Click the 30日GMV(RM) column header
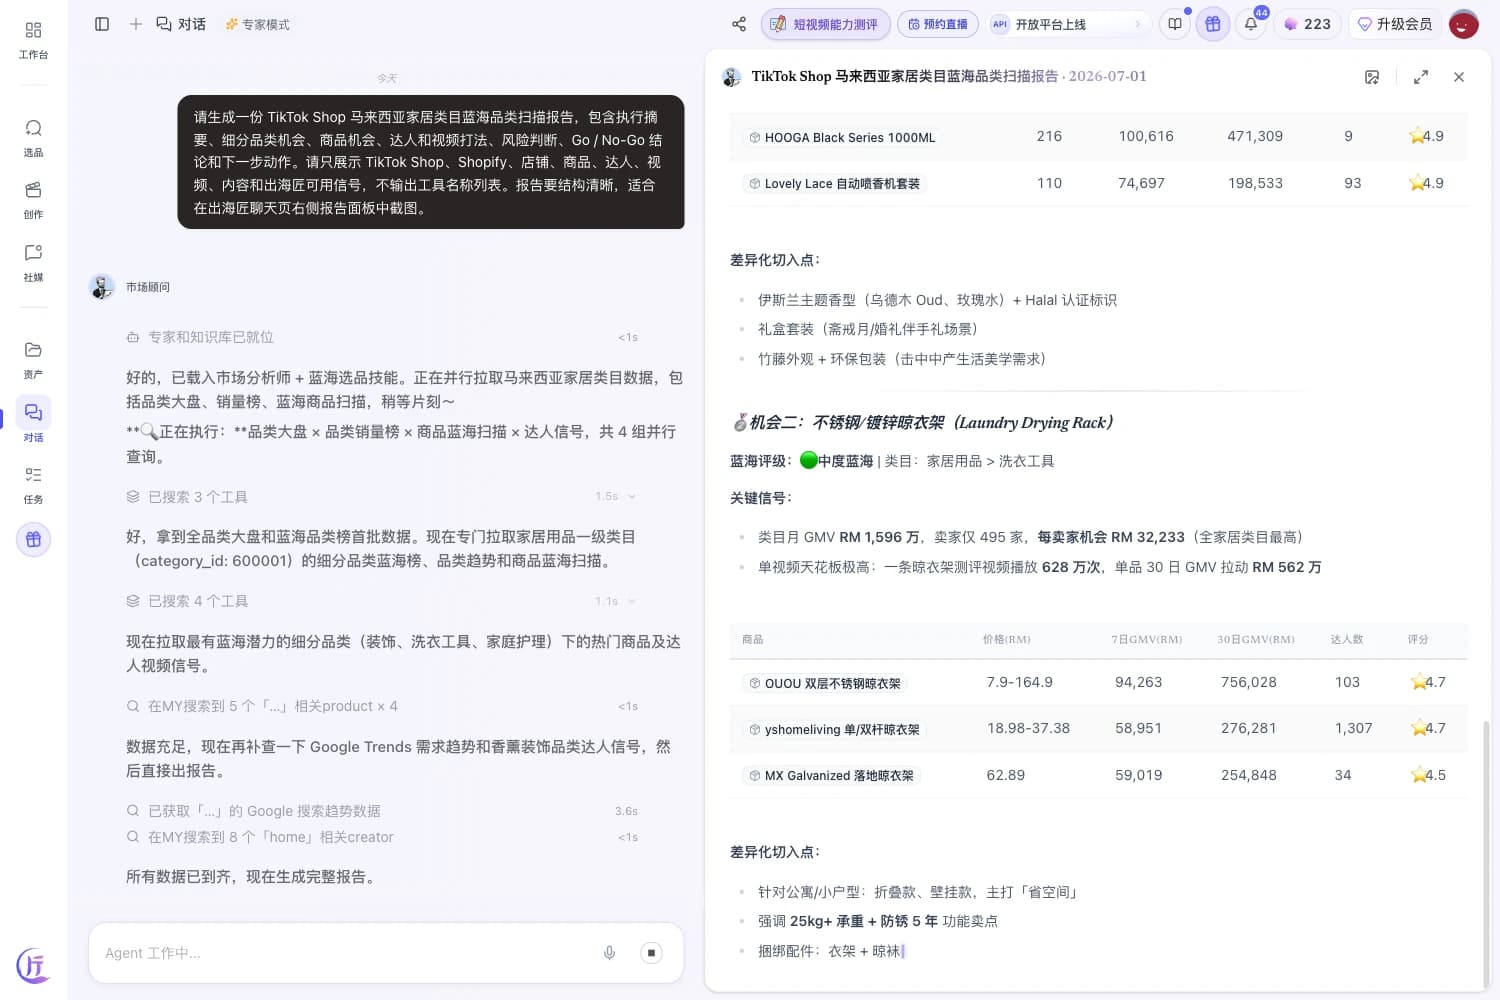Image resolution: width=1500 pixels, height=1000 pixels. [x=1255, y=639]
